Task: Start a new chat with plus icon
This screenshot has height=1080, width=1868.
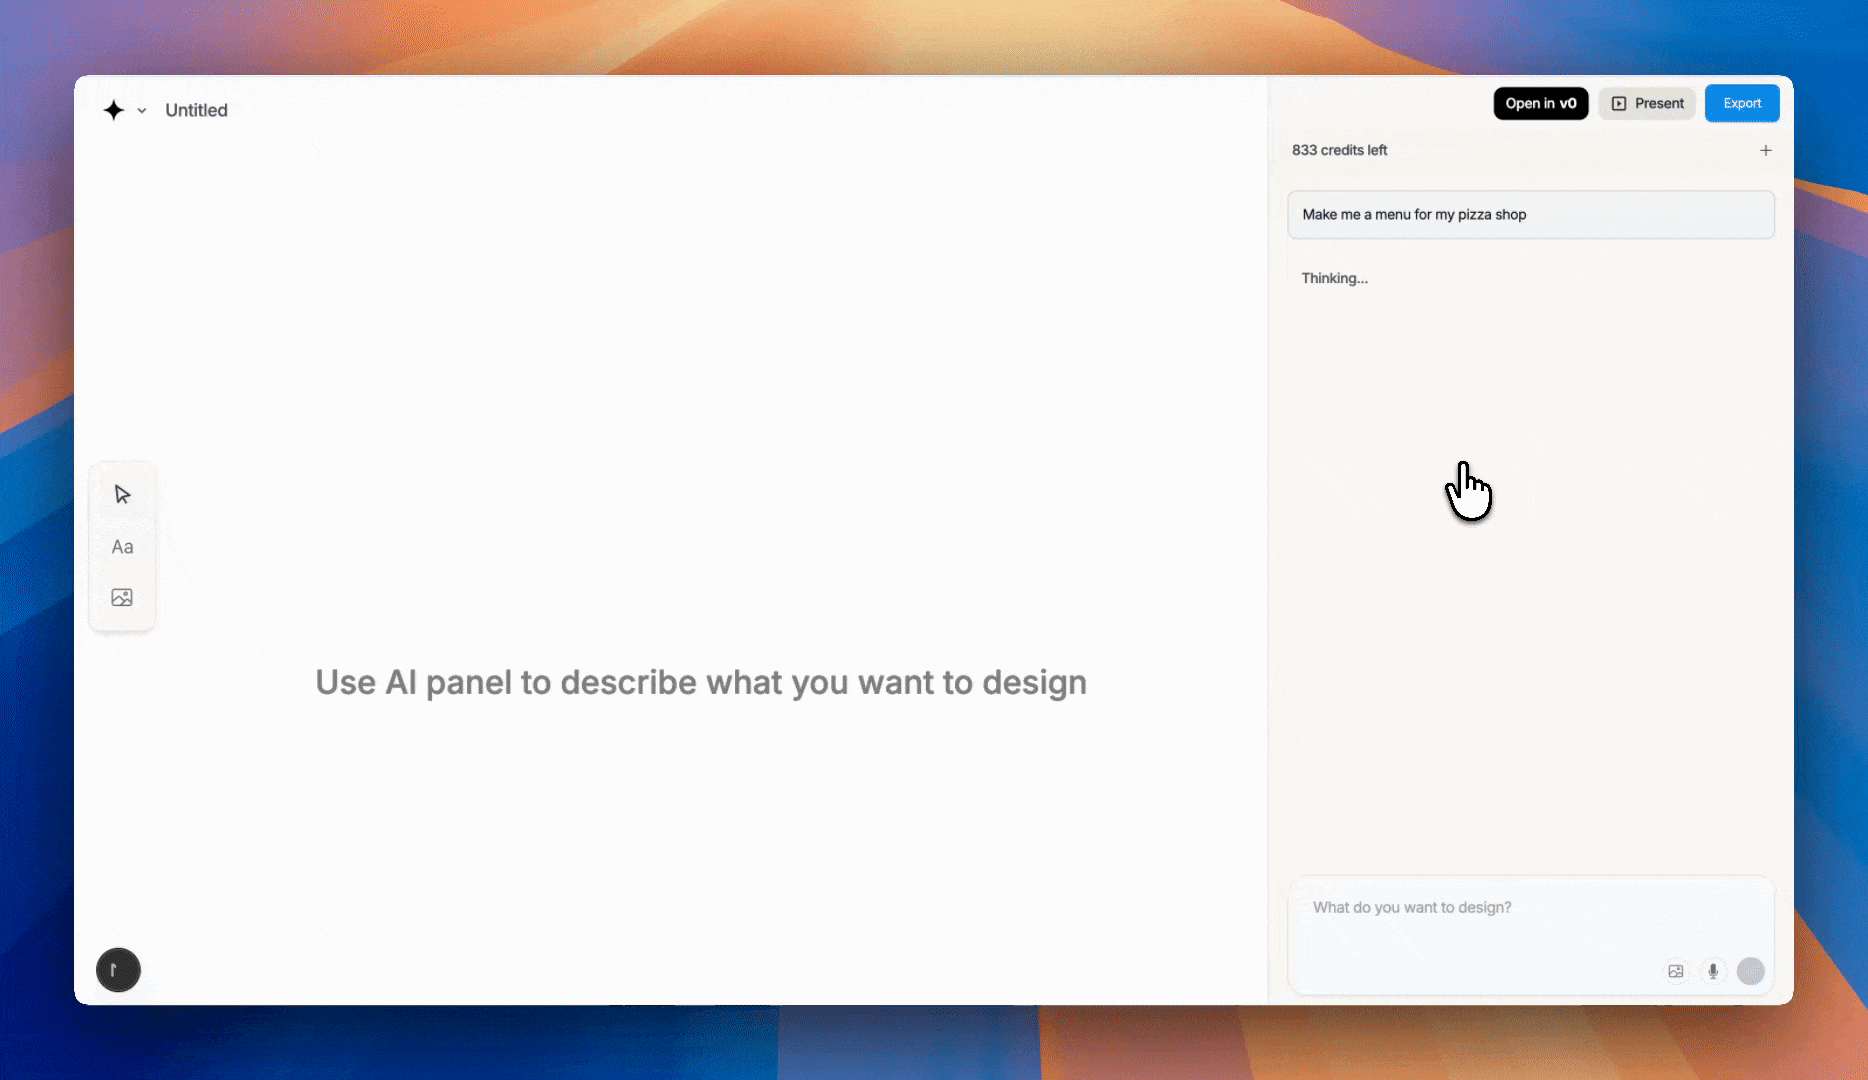Action: pos(1766,150)
